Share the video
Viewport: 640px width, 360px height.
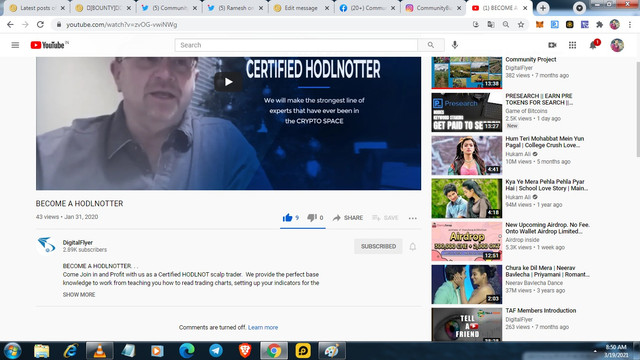click(x=348, y=218)
